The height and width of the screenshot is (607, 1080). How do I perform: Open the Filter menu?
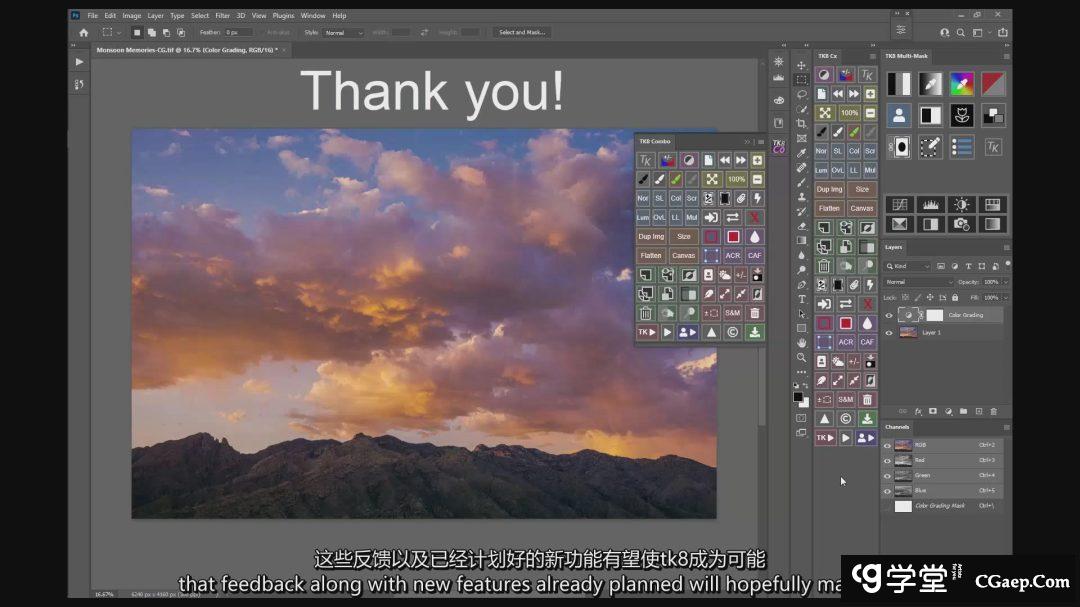222,16
